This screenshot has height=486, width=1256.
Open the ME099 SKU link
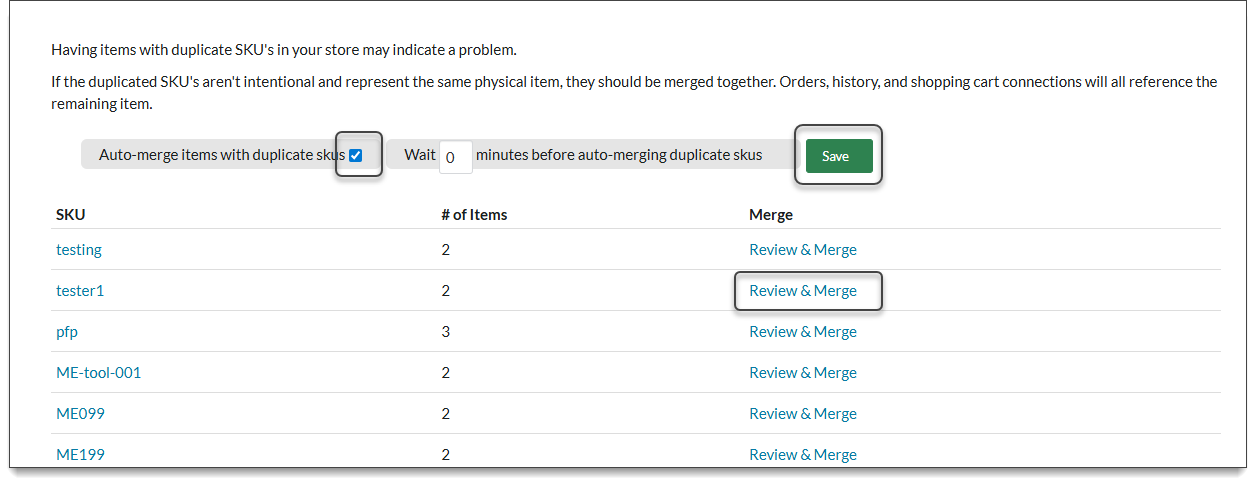click(81, 414)
